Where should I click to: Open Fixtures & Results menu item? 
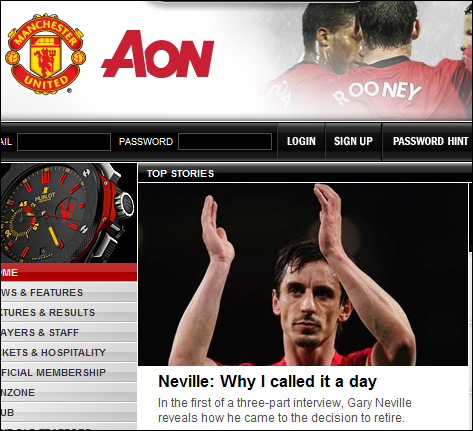click(x=68, y=312)
